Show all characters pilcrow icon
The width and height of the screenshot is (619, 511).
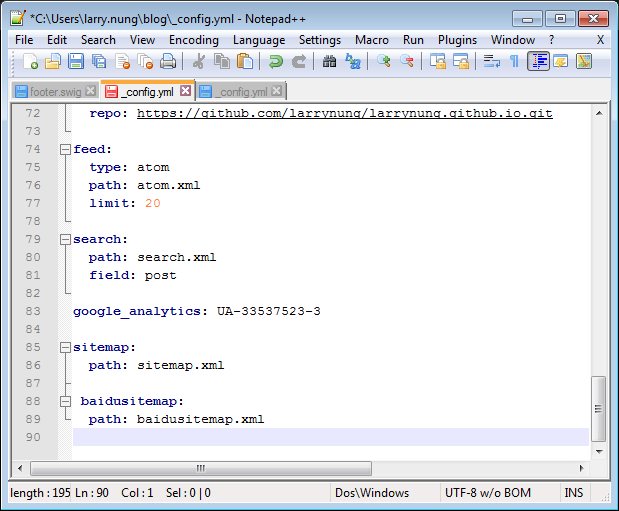tap(514, 62)
